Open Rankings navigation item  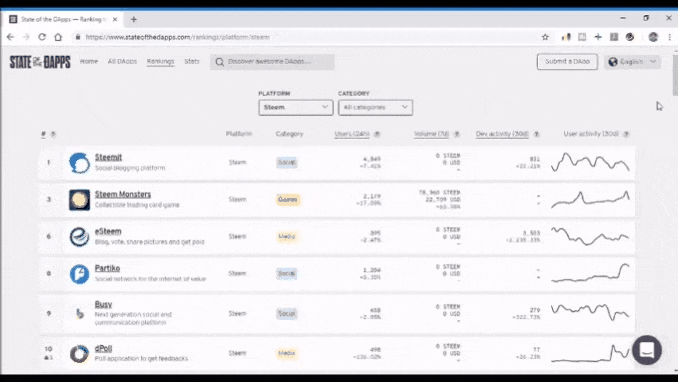(x=160, y=61)
